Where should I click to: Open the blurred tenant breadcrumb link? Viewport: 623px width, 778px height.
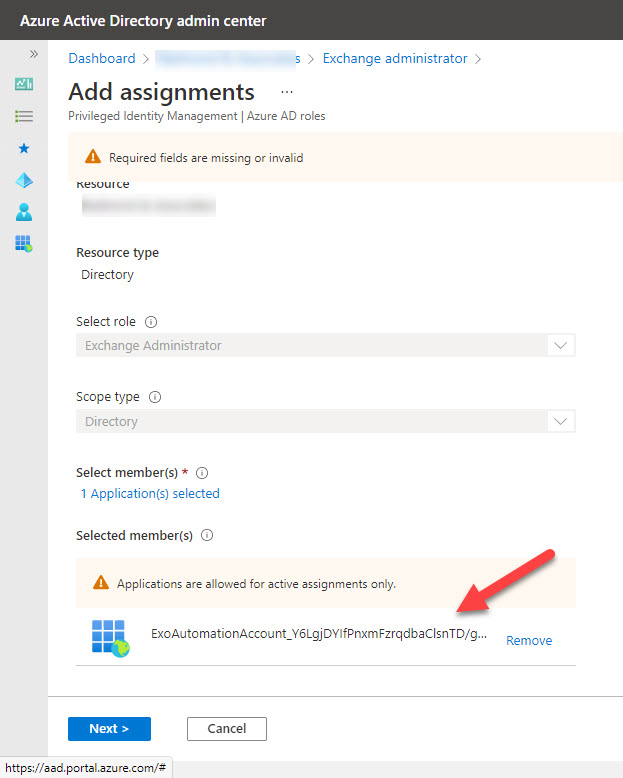[228, 59]
